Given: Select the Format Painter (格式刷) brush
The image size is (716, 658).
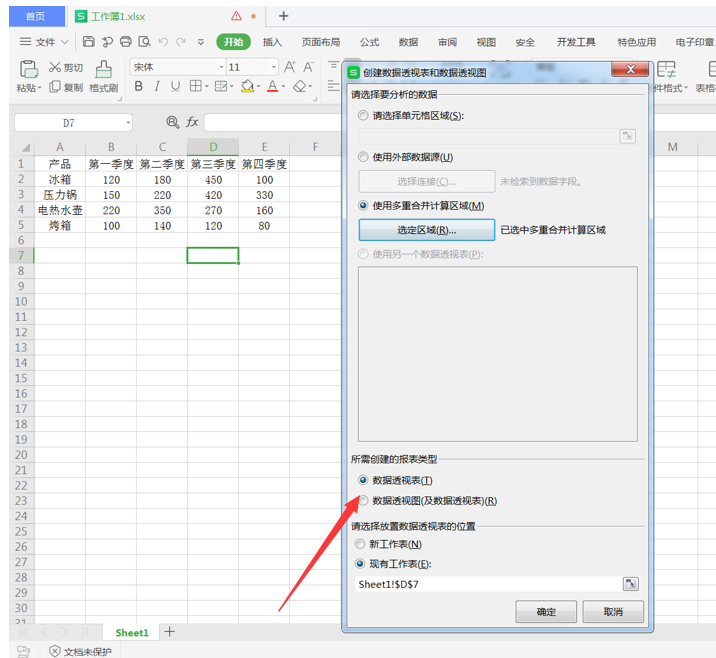Looking at the screenshot, I should (103, 69).
